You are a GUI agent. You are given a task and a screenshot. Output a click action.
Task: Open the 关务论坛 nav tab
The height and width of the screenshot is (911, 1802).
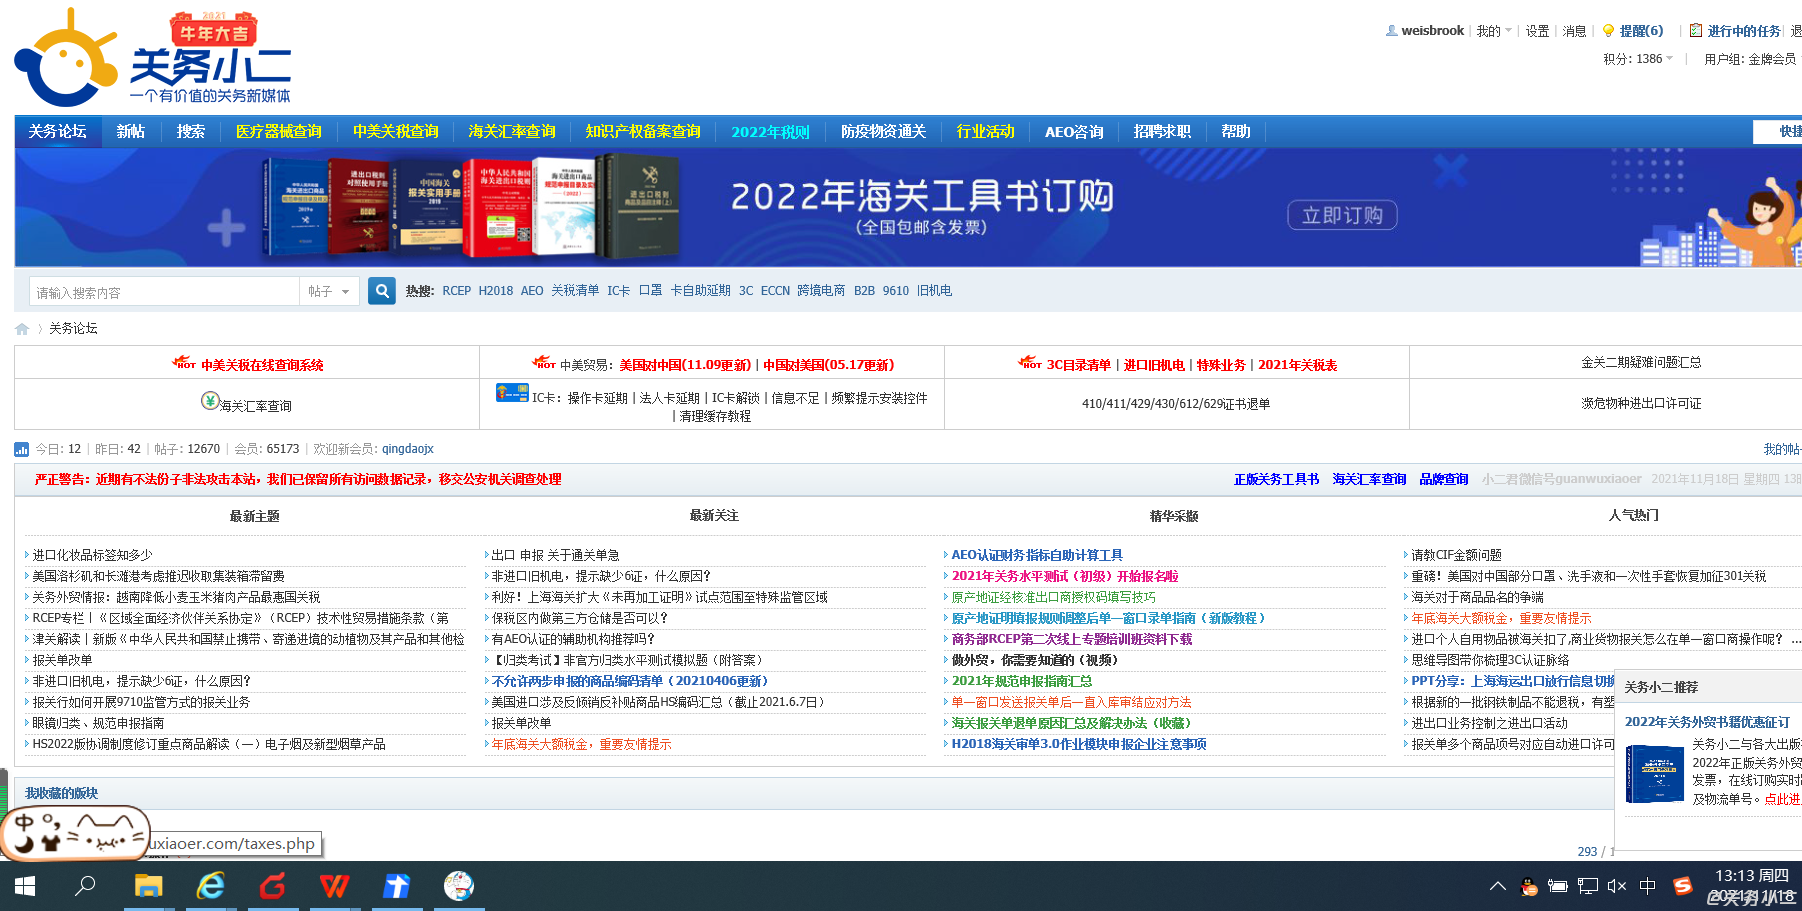coord(58,132)
